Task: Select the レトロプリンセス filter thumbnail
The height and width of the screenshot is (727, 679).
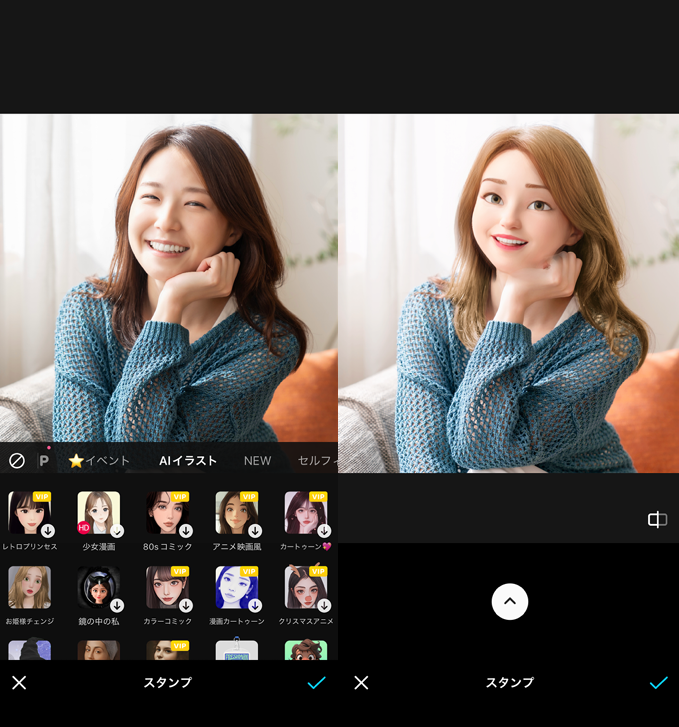Action: 30,513
